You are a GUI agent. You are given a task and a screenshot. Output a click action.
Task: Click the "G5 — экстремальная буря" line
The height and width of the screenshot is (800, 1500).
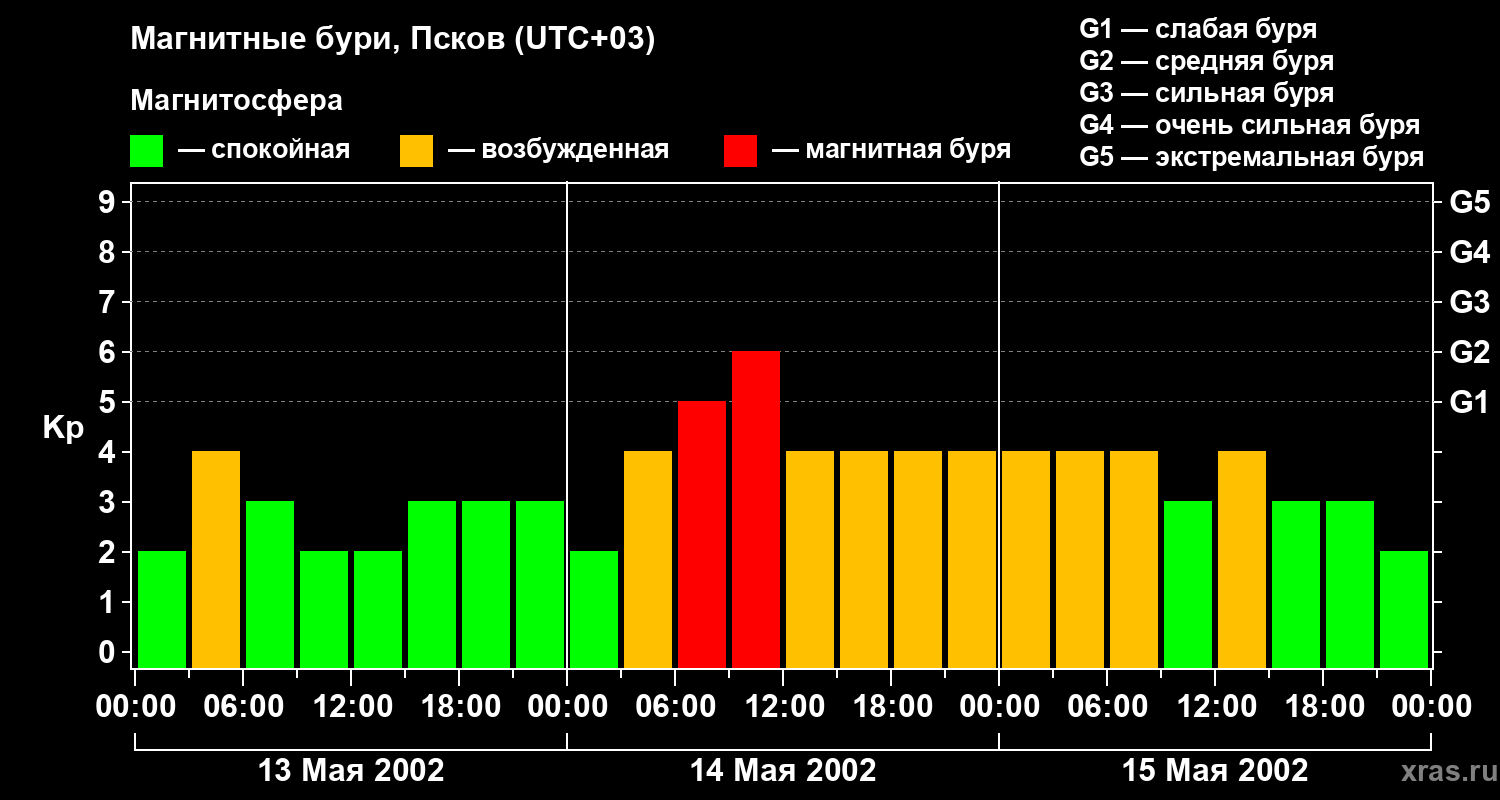click(x=1251, y=158)
